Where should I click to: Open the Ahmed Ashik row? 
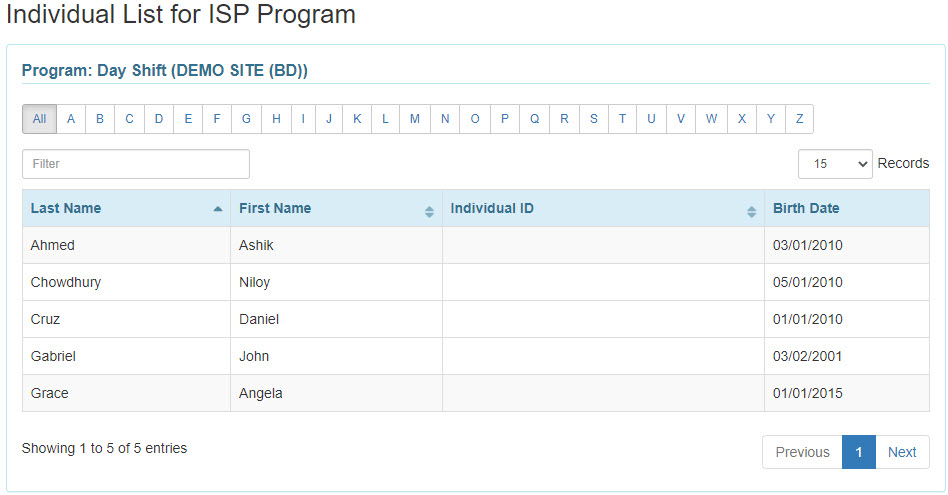pos(476,245)
